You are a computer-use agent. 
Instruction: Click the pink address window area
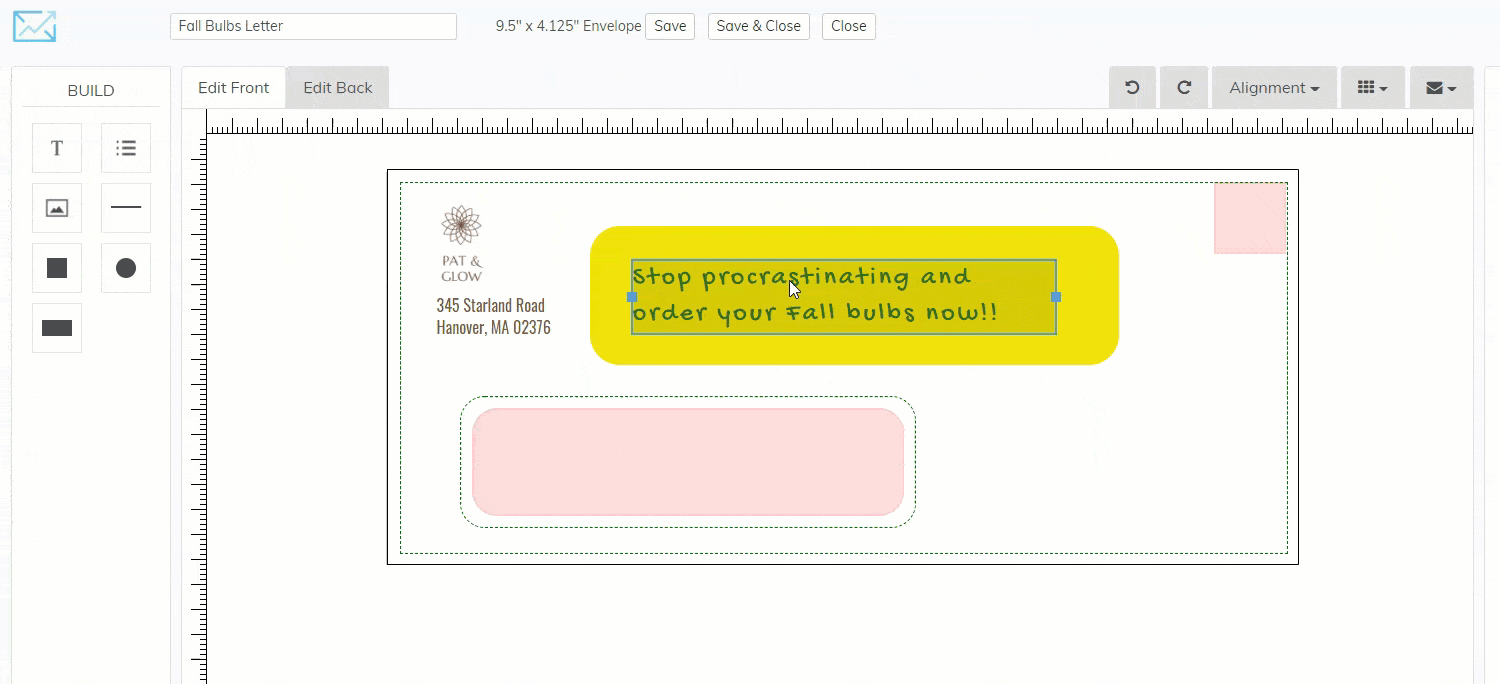point(688,462)
